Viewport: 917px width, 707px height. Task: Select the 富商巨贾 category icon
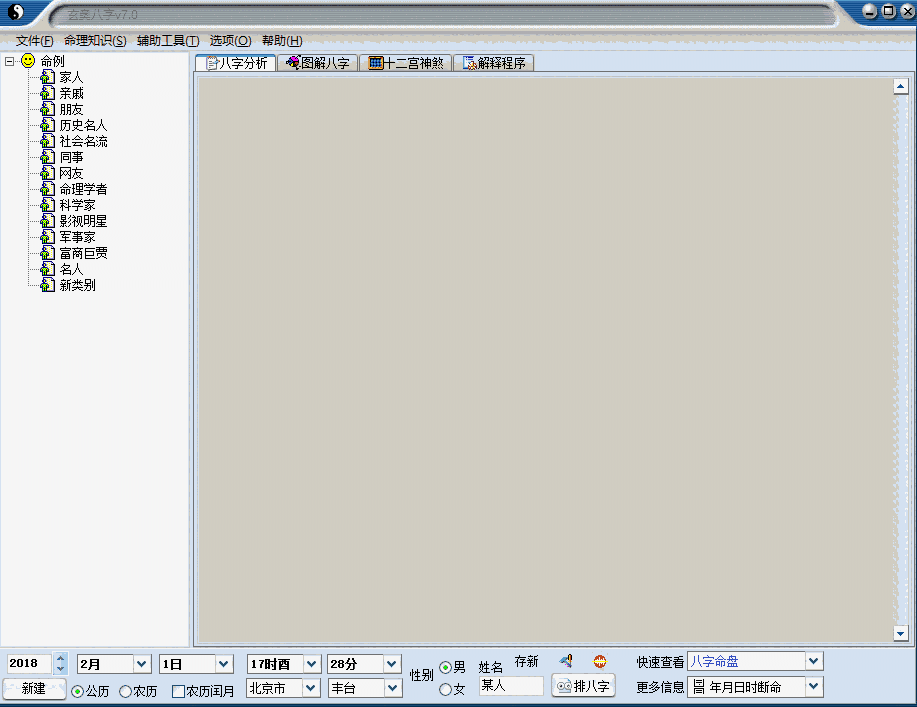click(x=47, y=253)
